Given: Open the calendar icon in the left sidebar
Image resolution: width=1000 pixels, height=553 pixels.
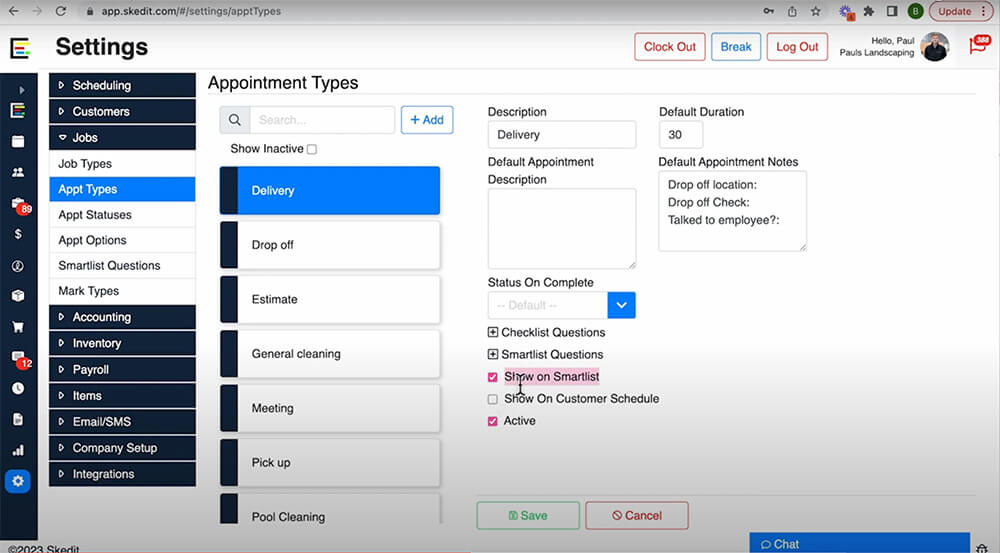Looking at the screenshot, I should pos(18,141).
